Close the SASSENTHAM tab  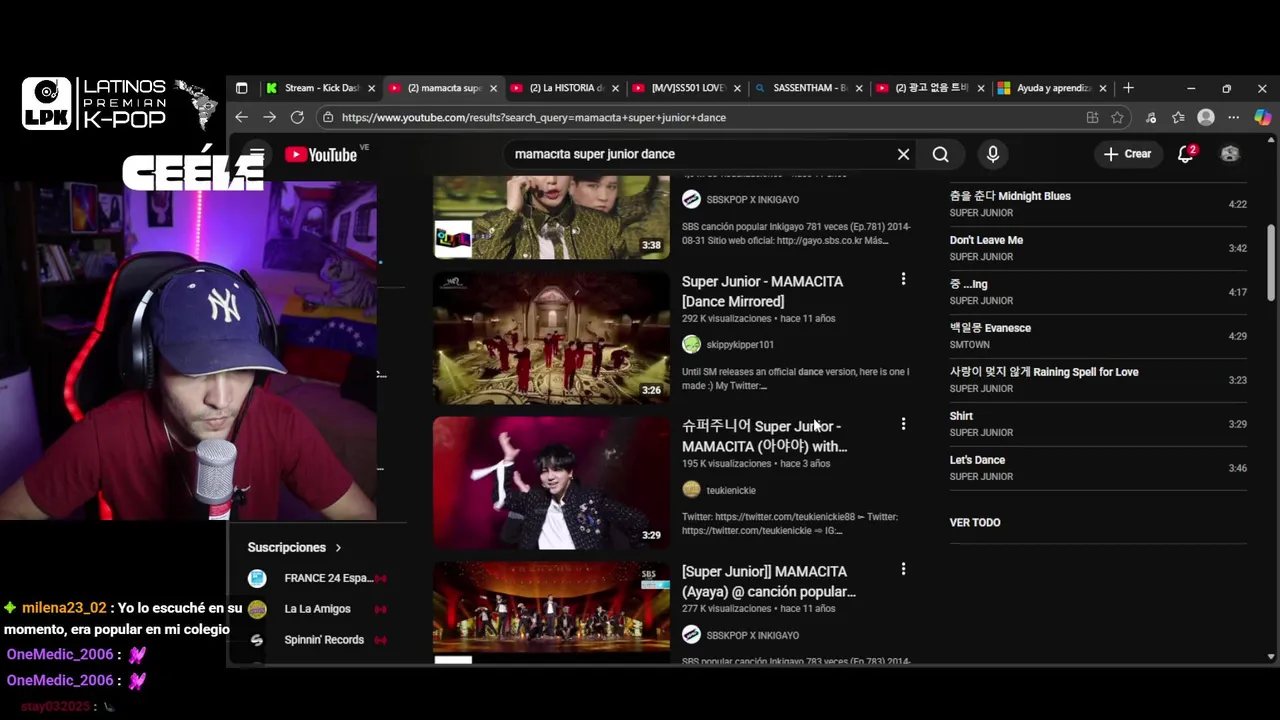click(x=859, y=88)
